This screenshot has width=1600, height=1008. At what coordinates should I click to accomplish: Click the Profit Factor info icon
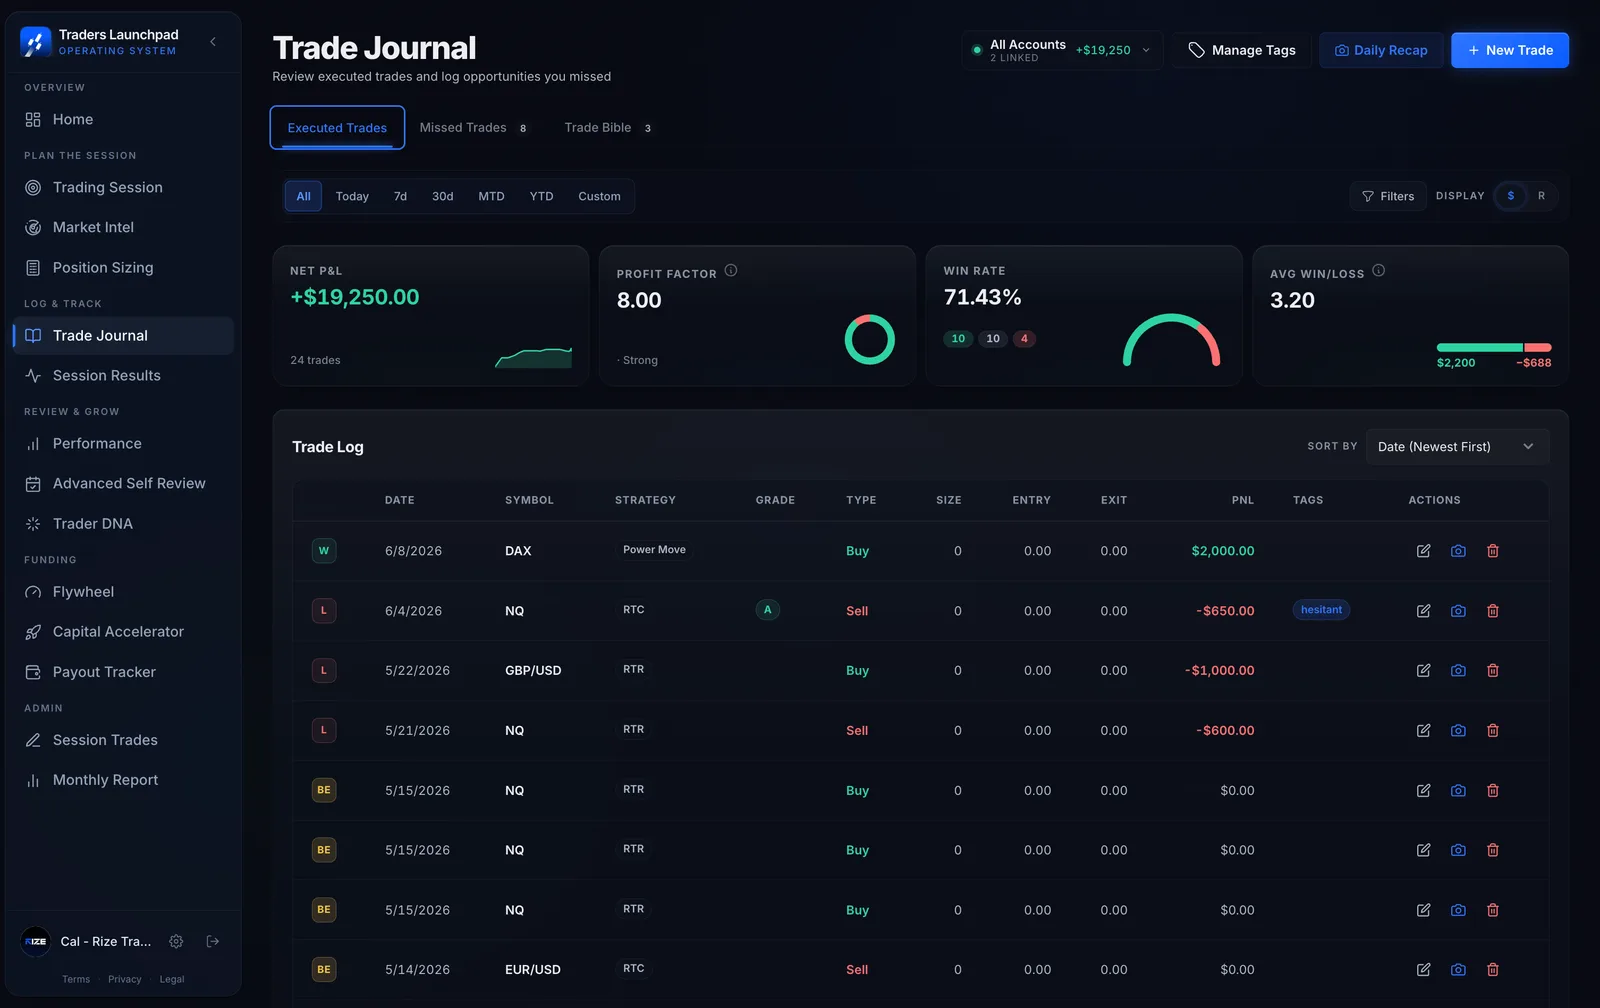(731, 270)
